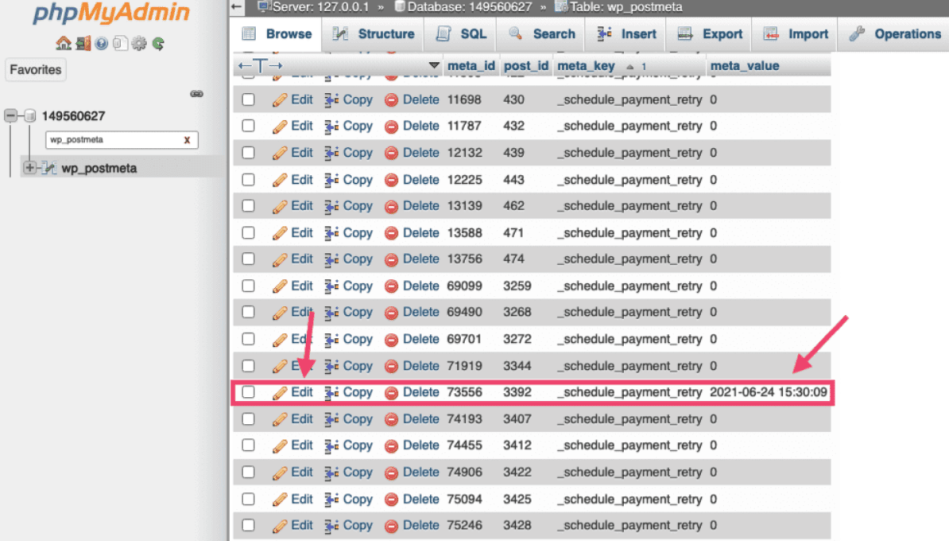Check the row with meta_id 13756
The height and width of the screenshot is (541, 949).
click(x=248, y=259)
